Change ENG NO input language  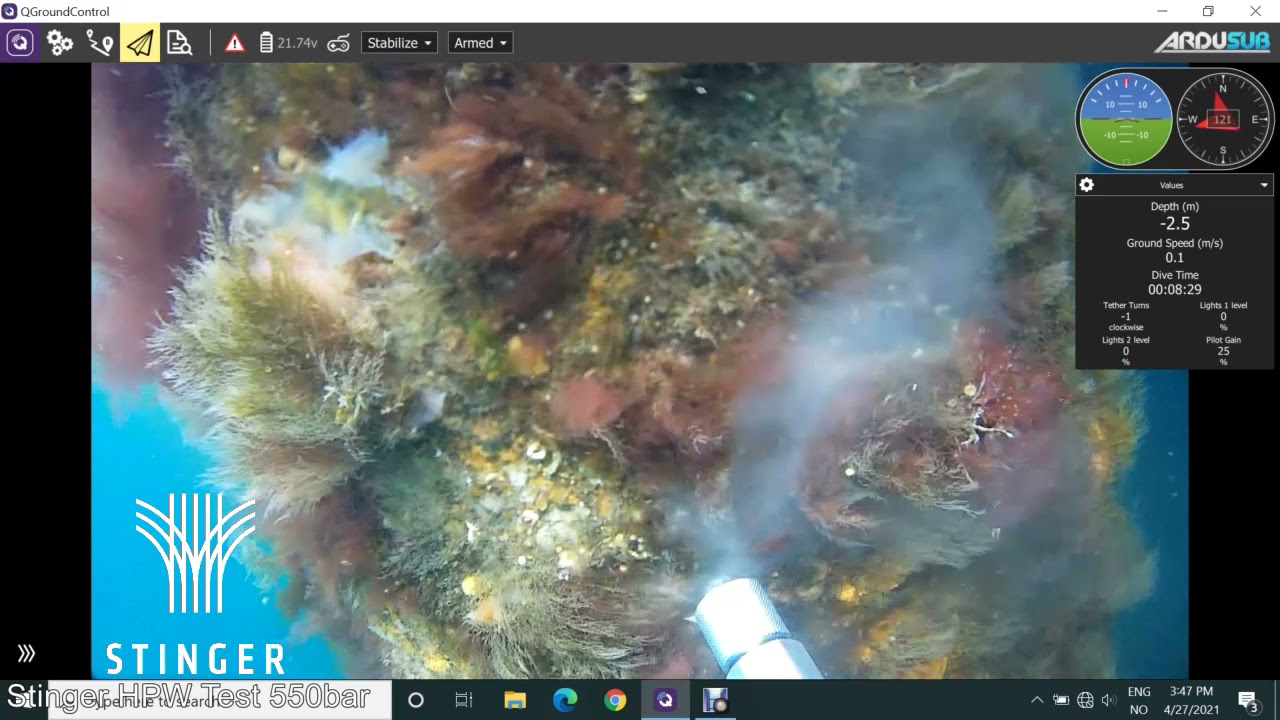(x=1139, y=700)
